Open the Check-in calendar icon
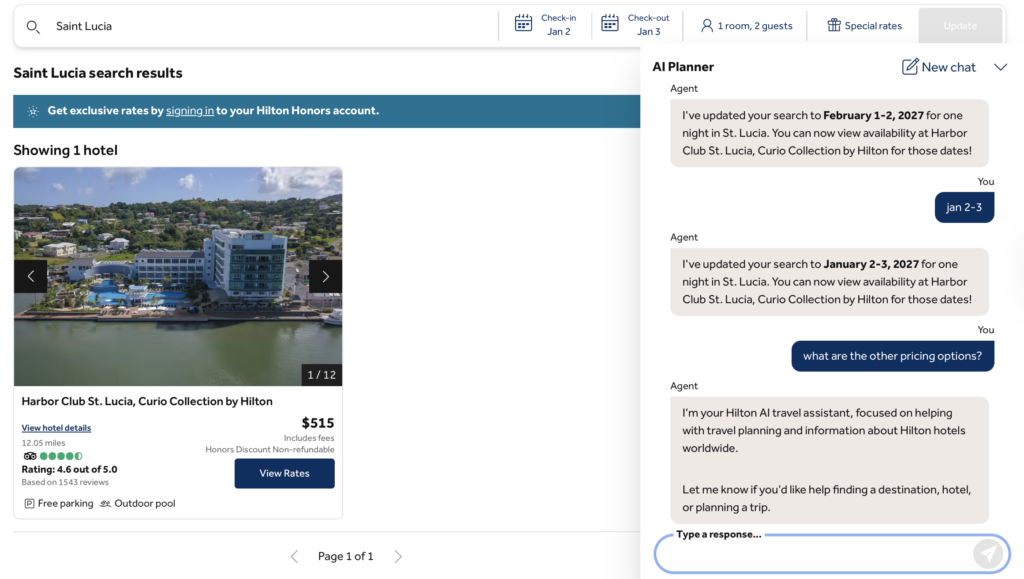The image size is (1024, 579). (x=523, y=24)
